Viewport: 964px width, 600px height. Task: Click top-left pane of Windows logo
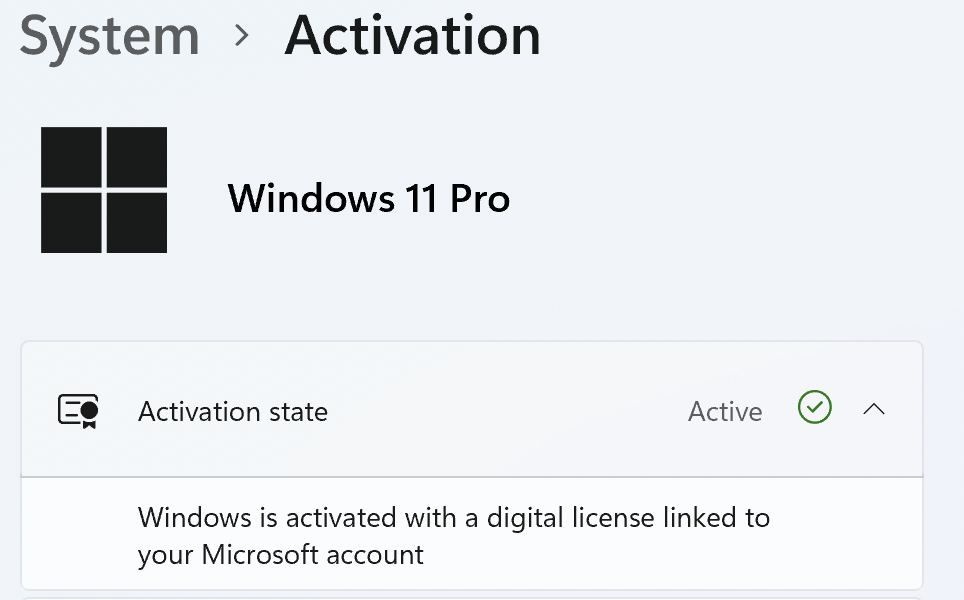pos(71,157)
